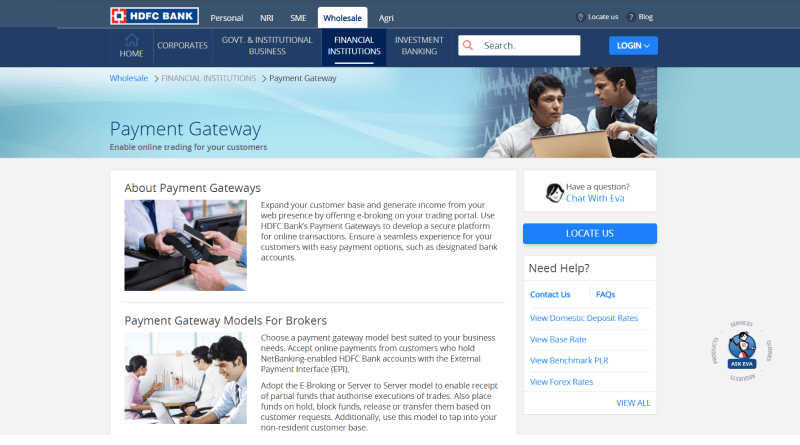This screenshot has height=445, width=800.
Task: Open the Financial Institutions menu
Action: click(x=354, y=45)
